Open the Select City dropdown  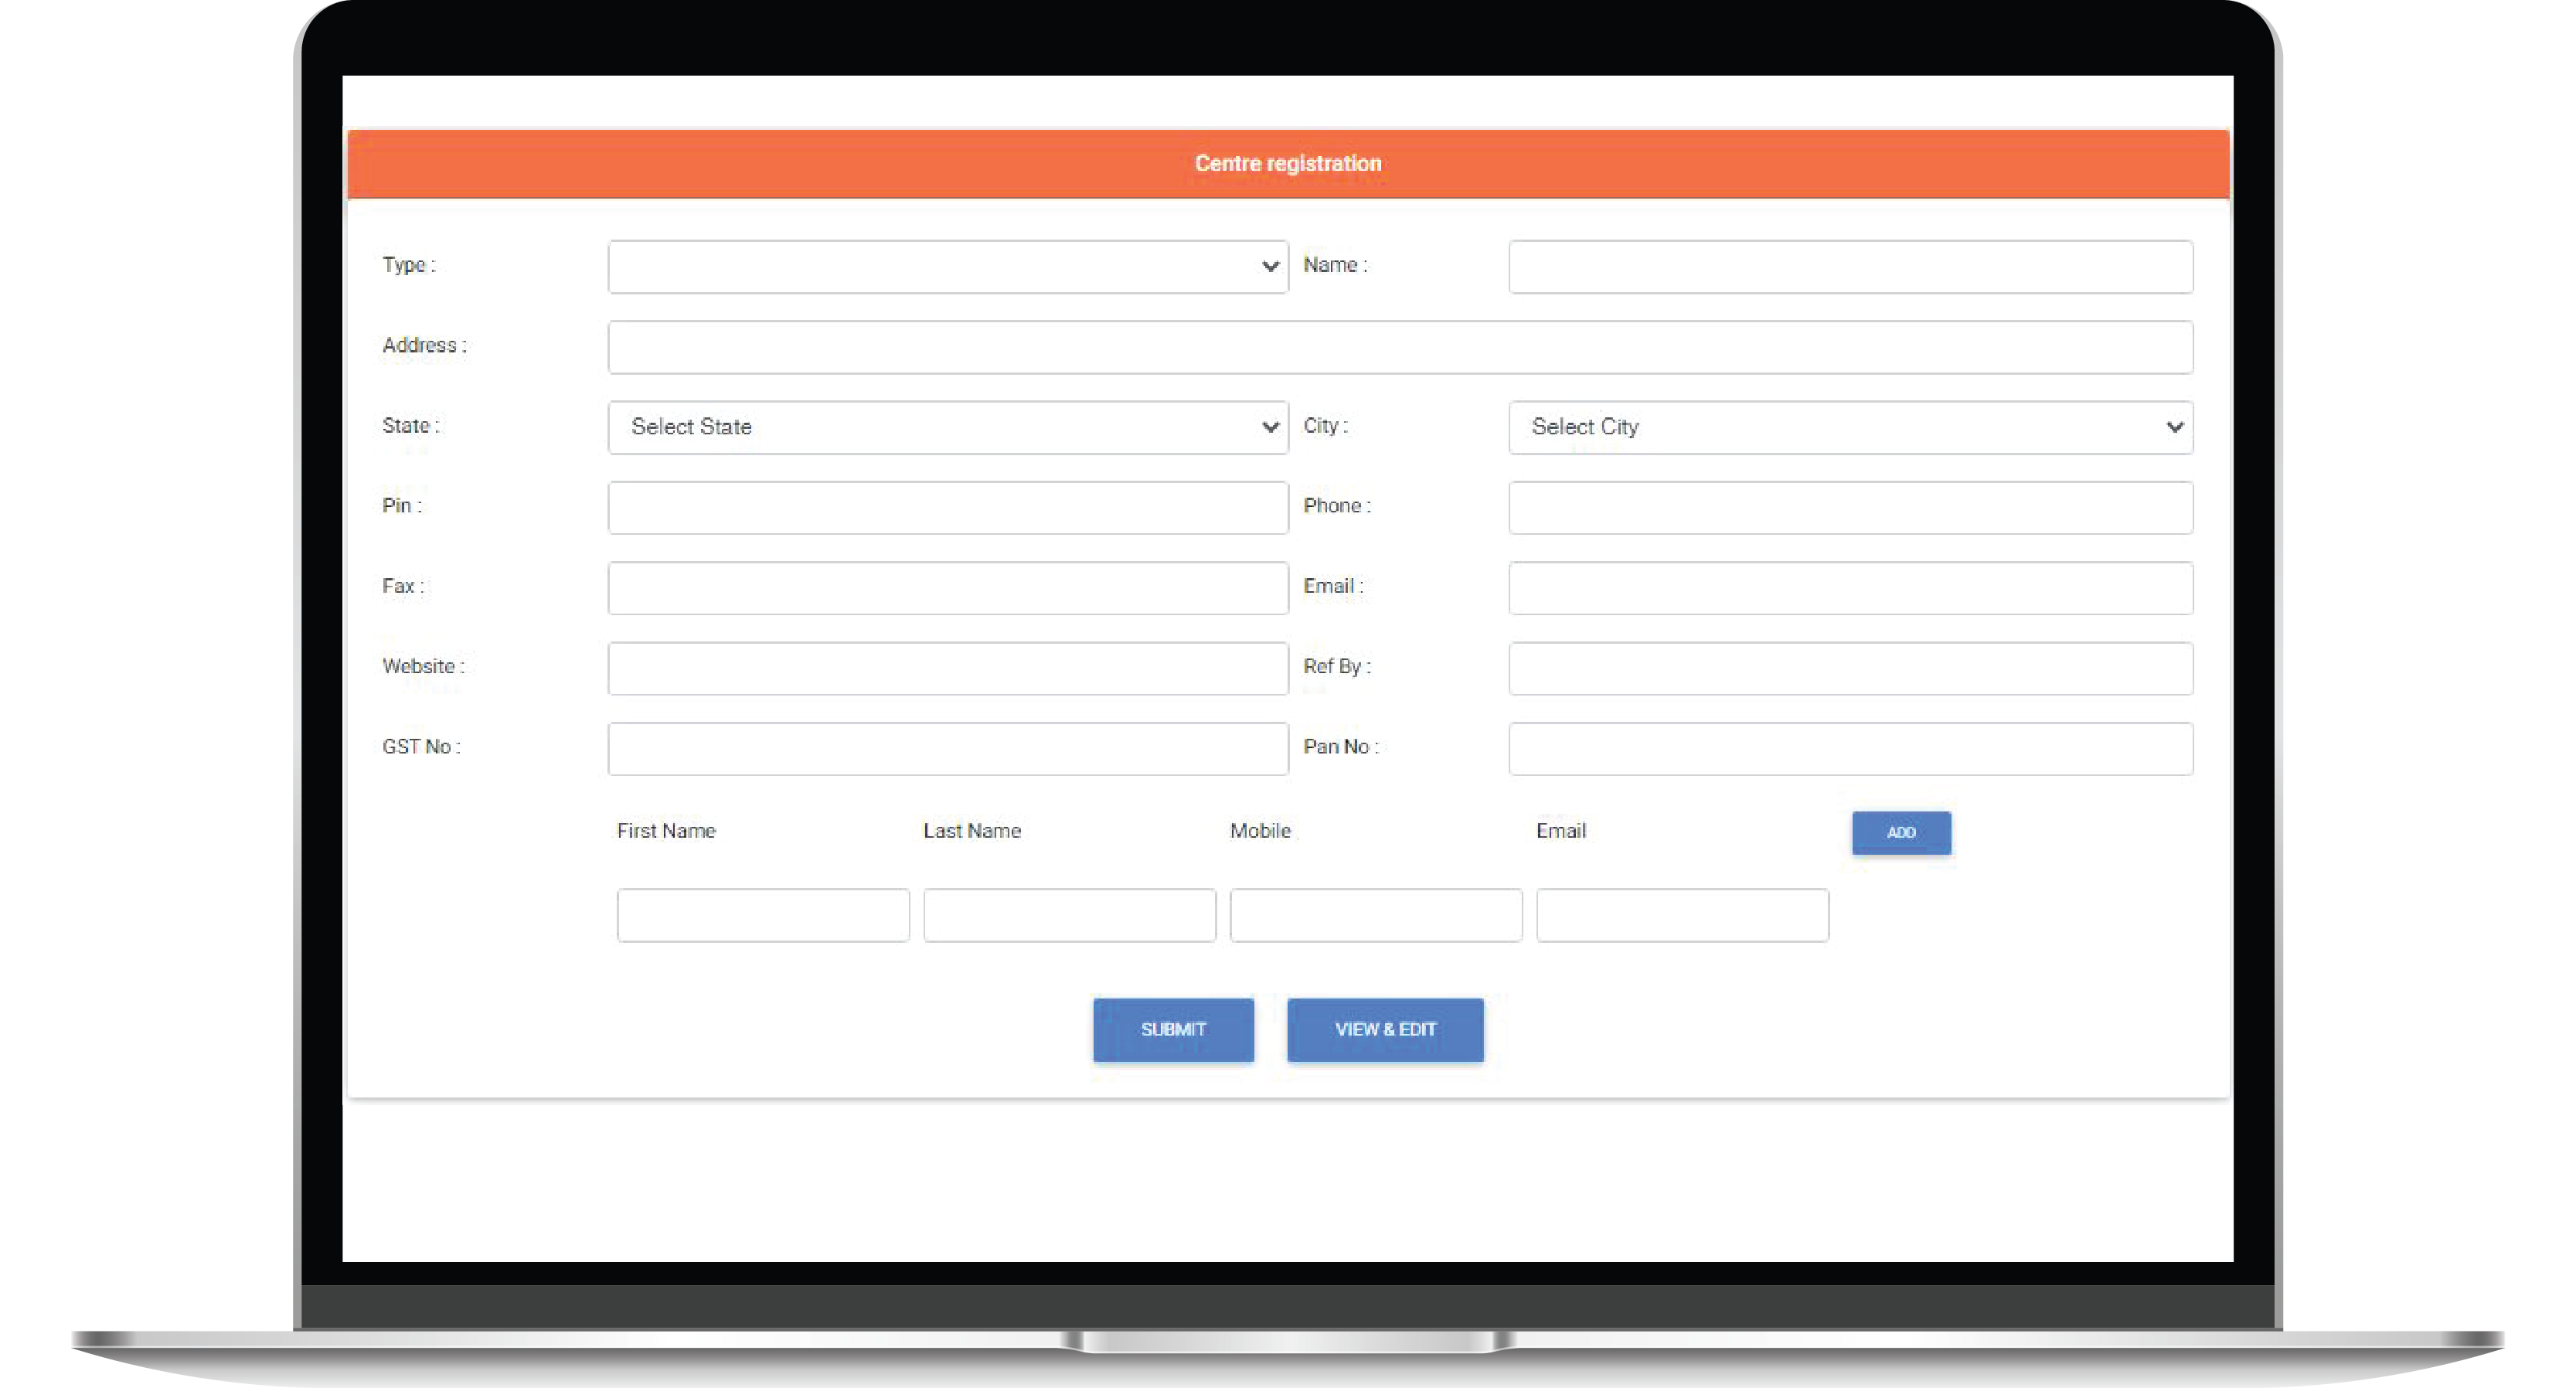click(x=1850, y=427)
